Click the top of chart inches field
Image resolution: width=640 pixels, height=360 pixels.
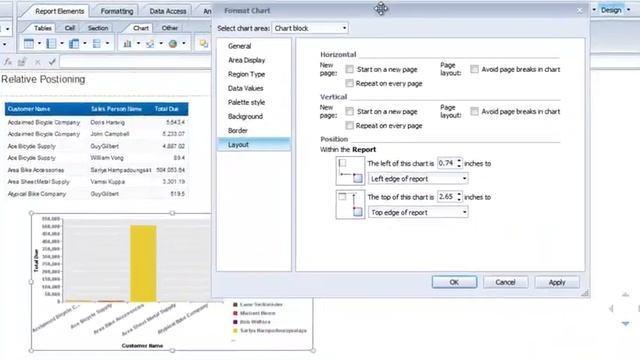pos(446,197)
